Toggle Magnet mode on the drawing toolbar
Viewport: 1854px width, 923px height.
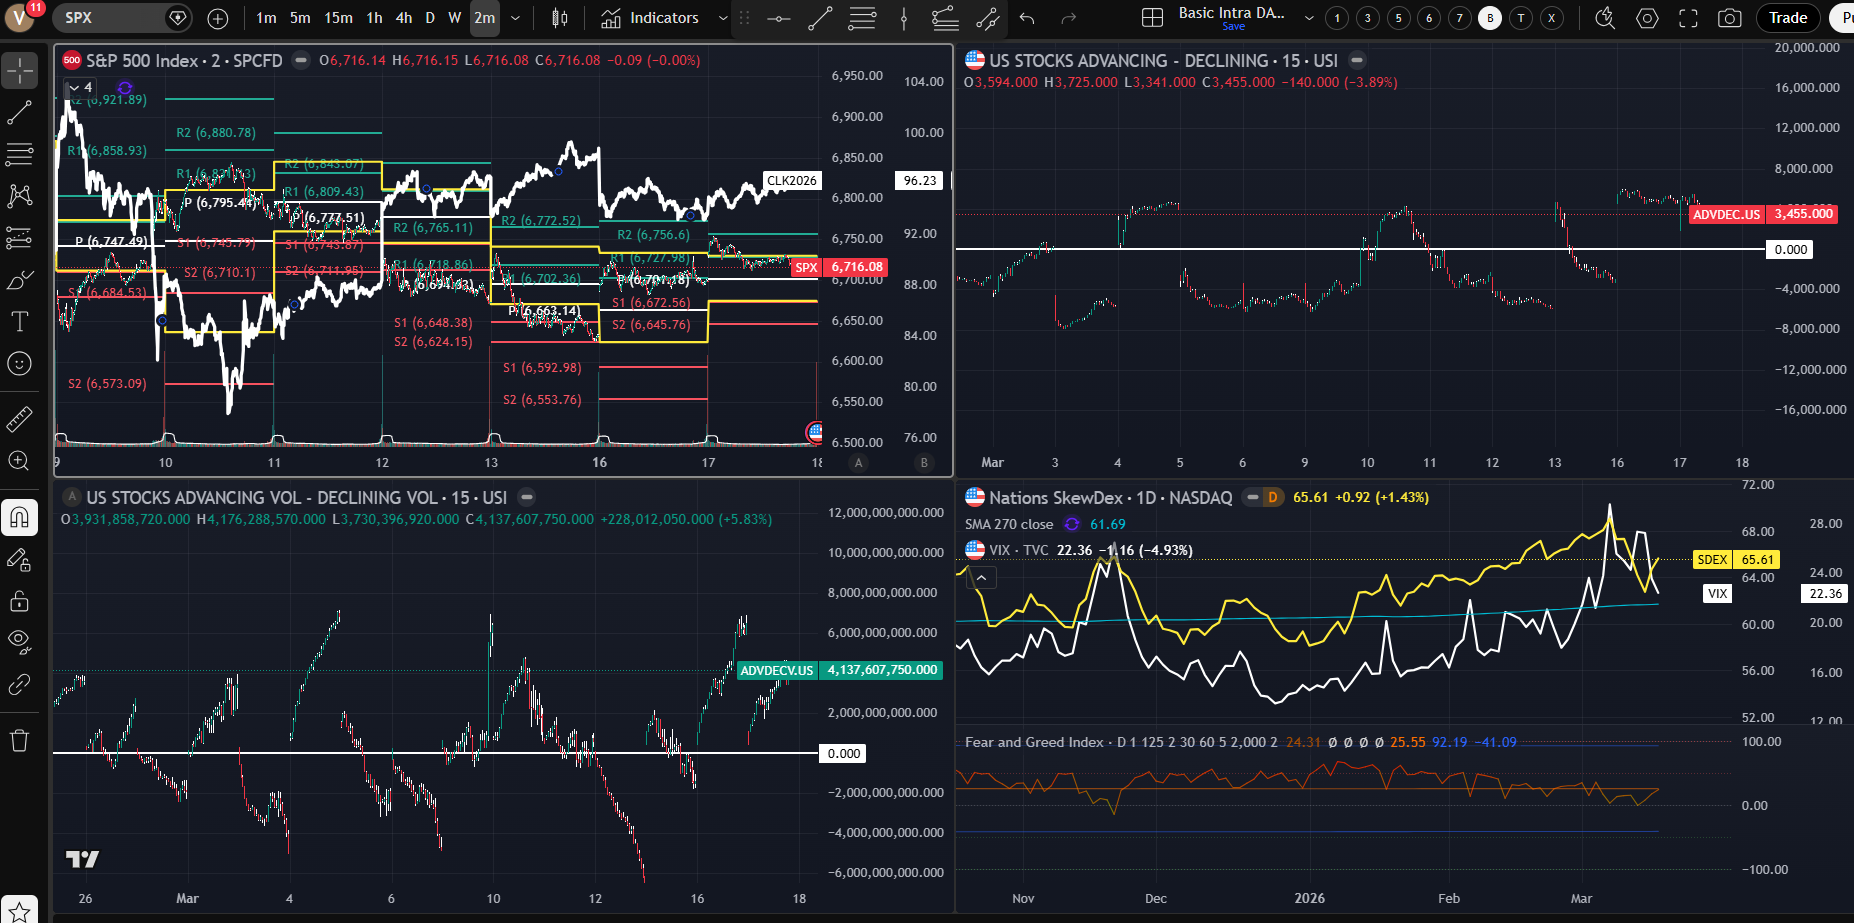[x=19, y=517]
